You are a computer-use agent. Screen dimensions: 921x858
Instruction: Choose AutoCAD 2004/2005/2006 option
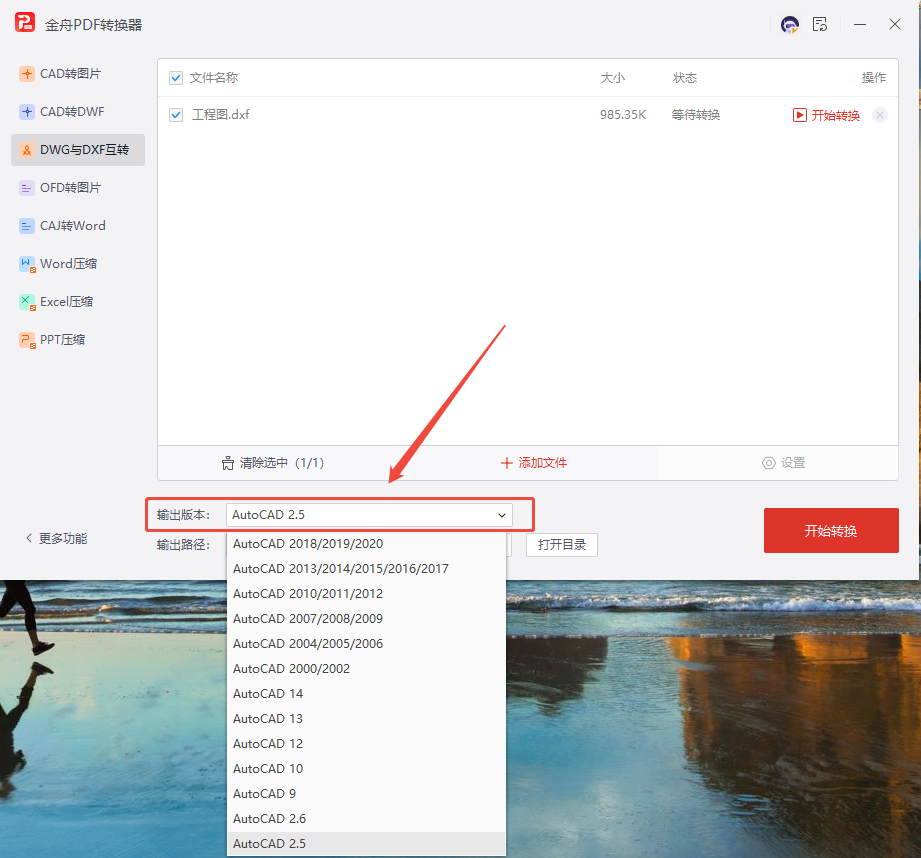(366, 644)
